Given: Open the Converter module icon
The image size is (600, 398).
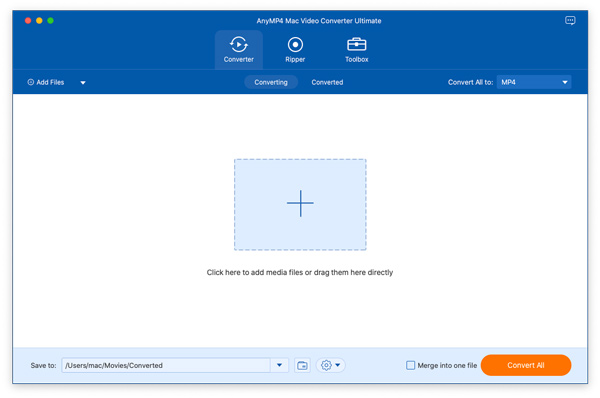Looking at the screenshot, I should [x=238, y=45].
